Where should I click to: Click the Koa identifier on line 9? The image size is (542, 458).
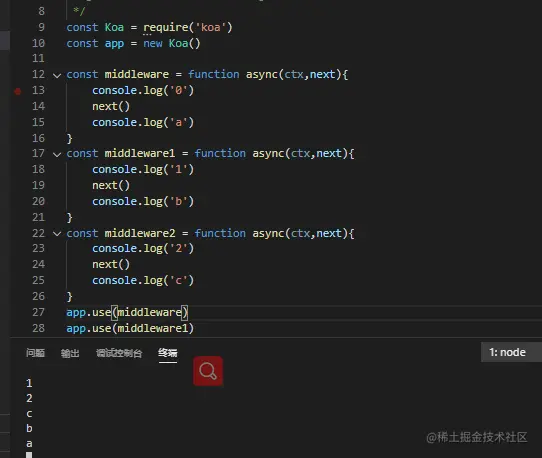coord(114,27)
